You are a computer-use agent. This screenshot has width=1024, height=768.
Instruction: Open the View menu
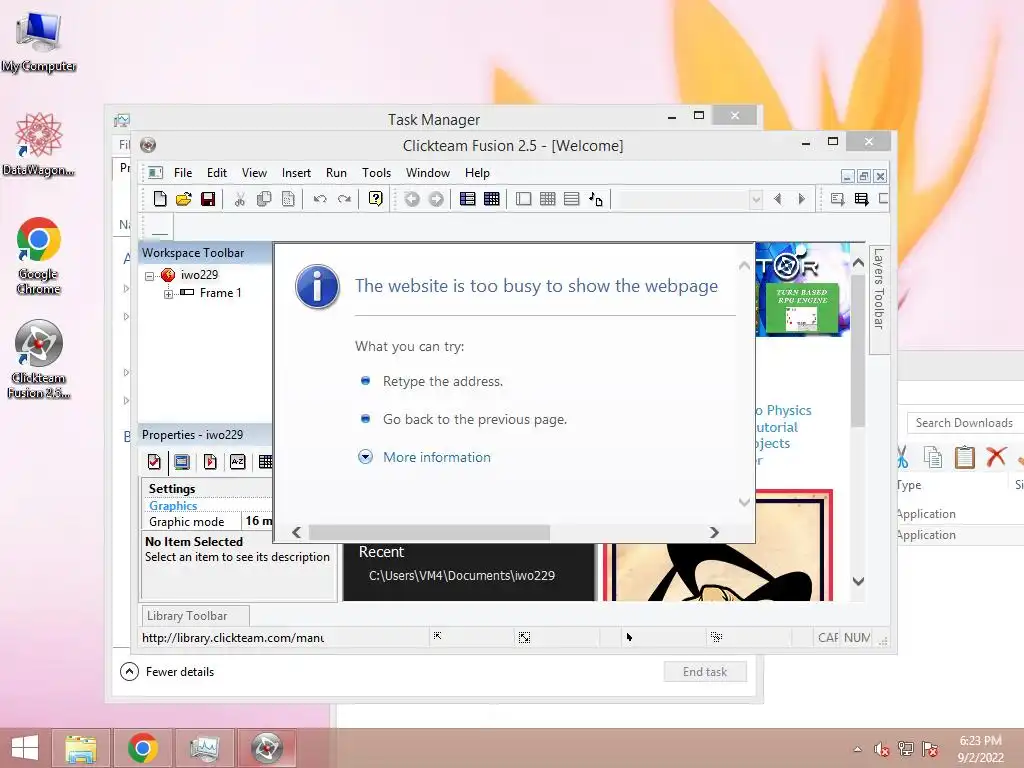[x=254, y=172]
